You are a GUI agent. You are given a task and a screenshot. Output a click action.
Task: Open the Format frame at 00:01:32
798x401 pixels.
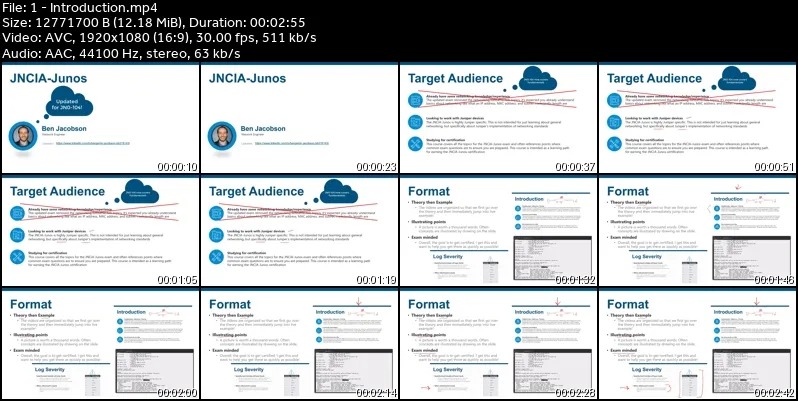pyautogui.click(x=498, y=231)
